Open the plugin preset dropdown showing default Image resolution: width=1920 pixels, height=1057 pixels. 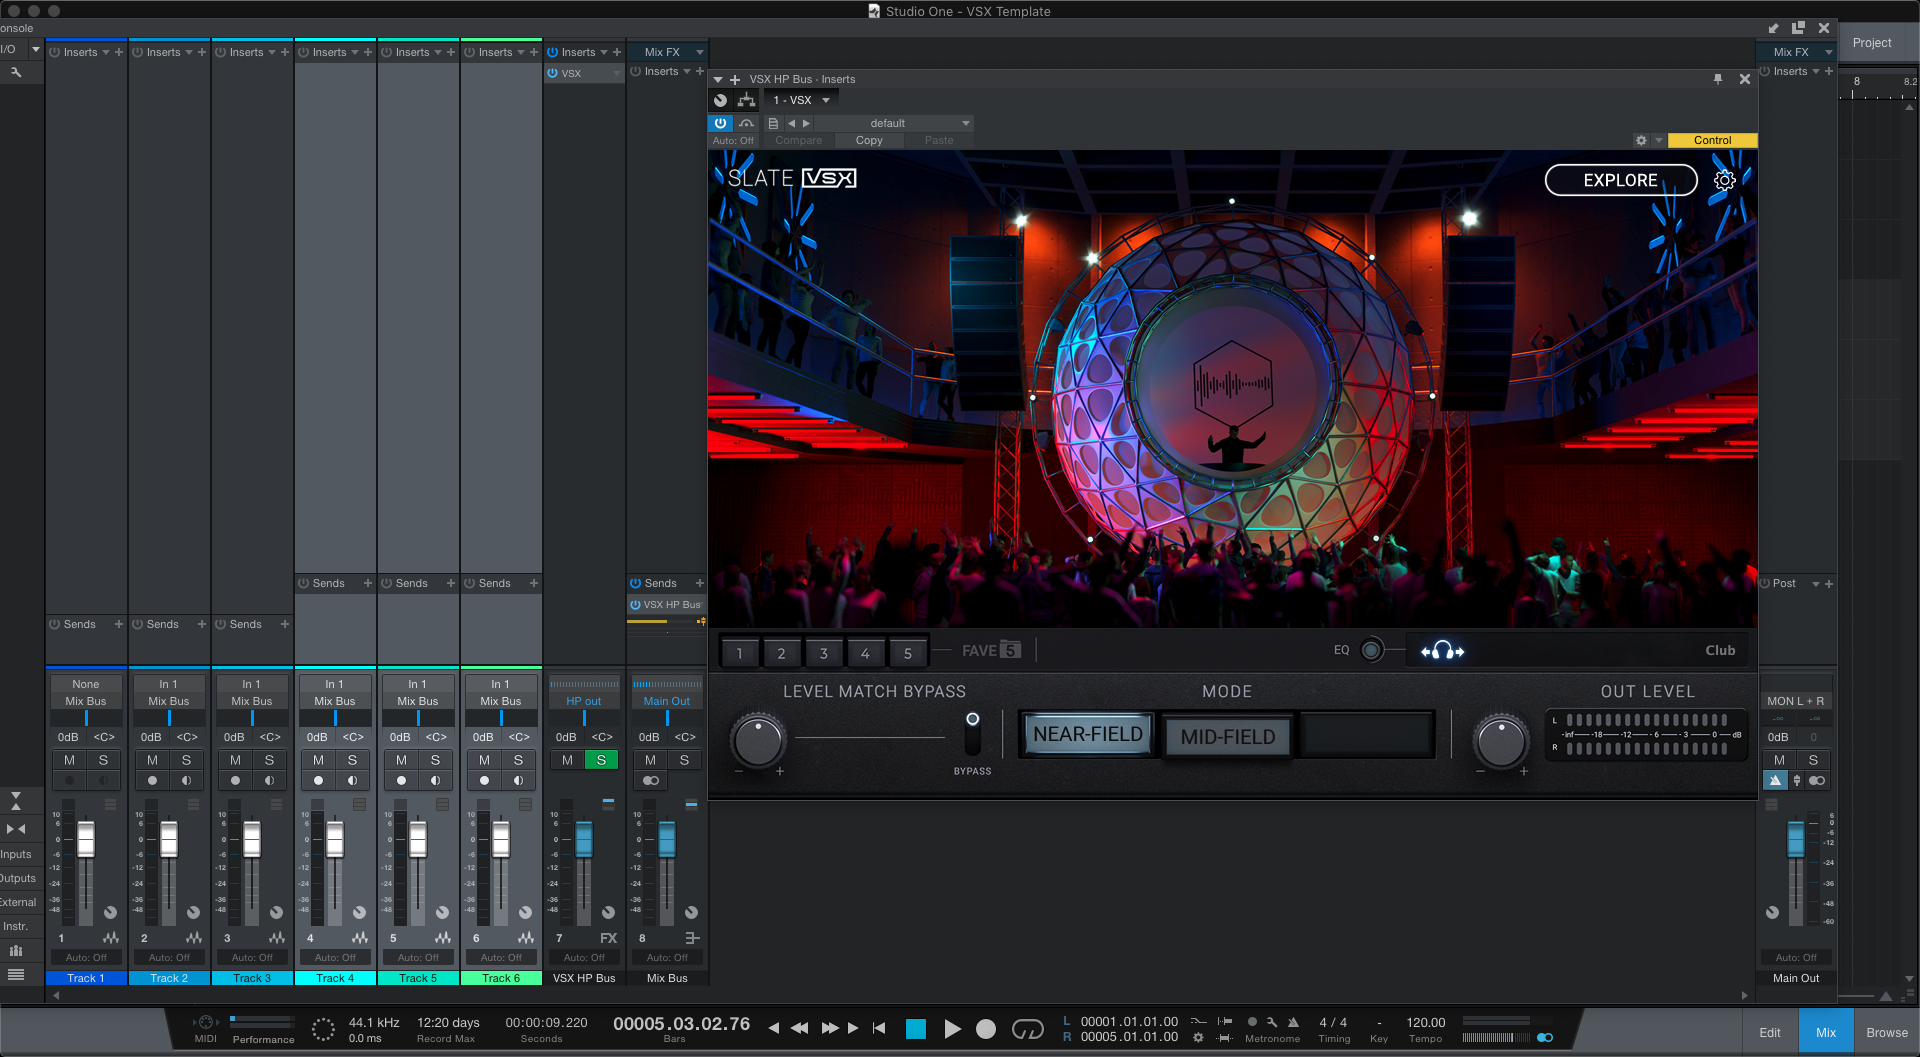pyautogui.click(x=893, y=123)
